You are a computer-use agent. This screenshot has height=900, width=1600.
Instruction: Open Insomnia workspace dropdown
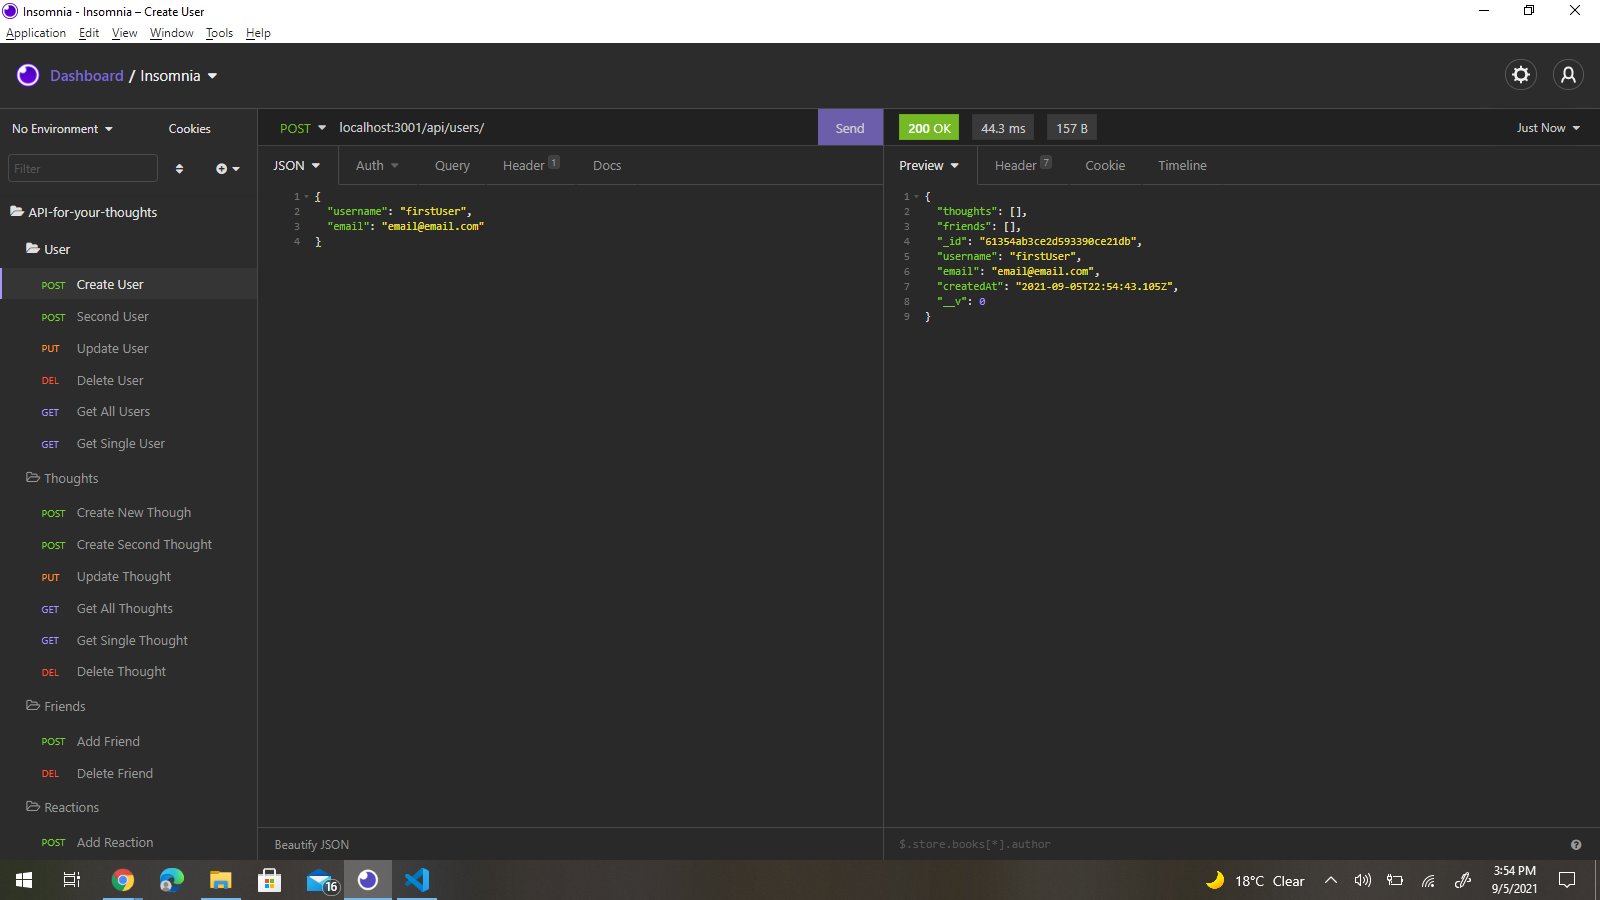178,76
